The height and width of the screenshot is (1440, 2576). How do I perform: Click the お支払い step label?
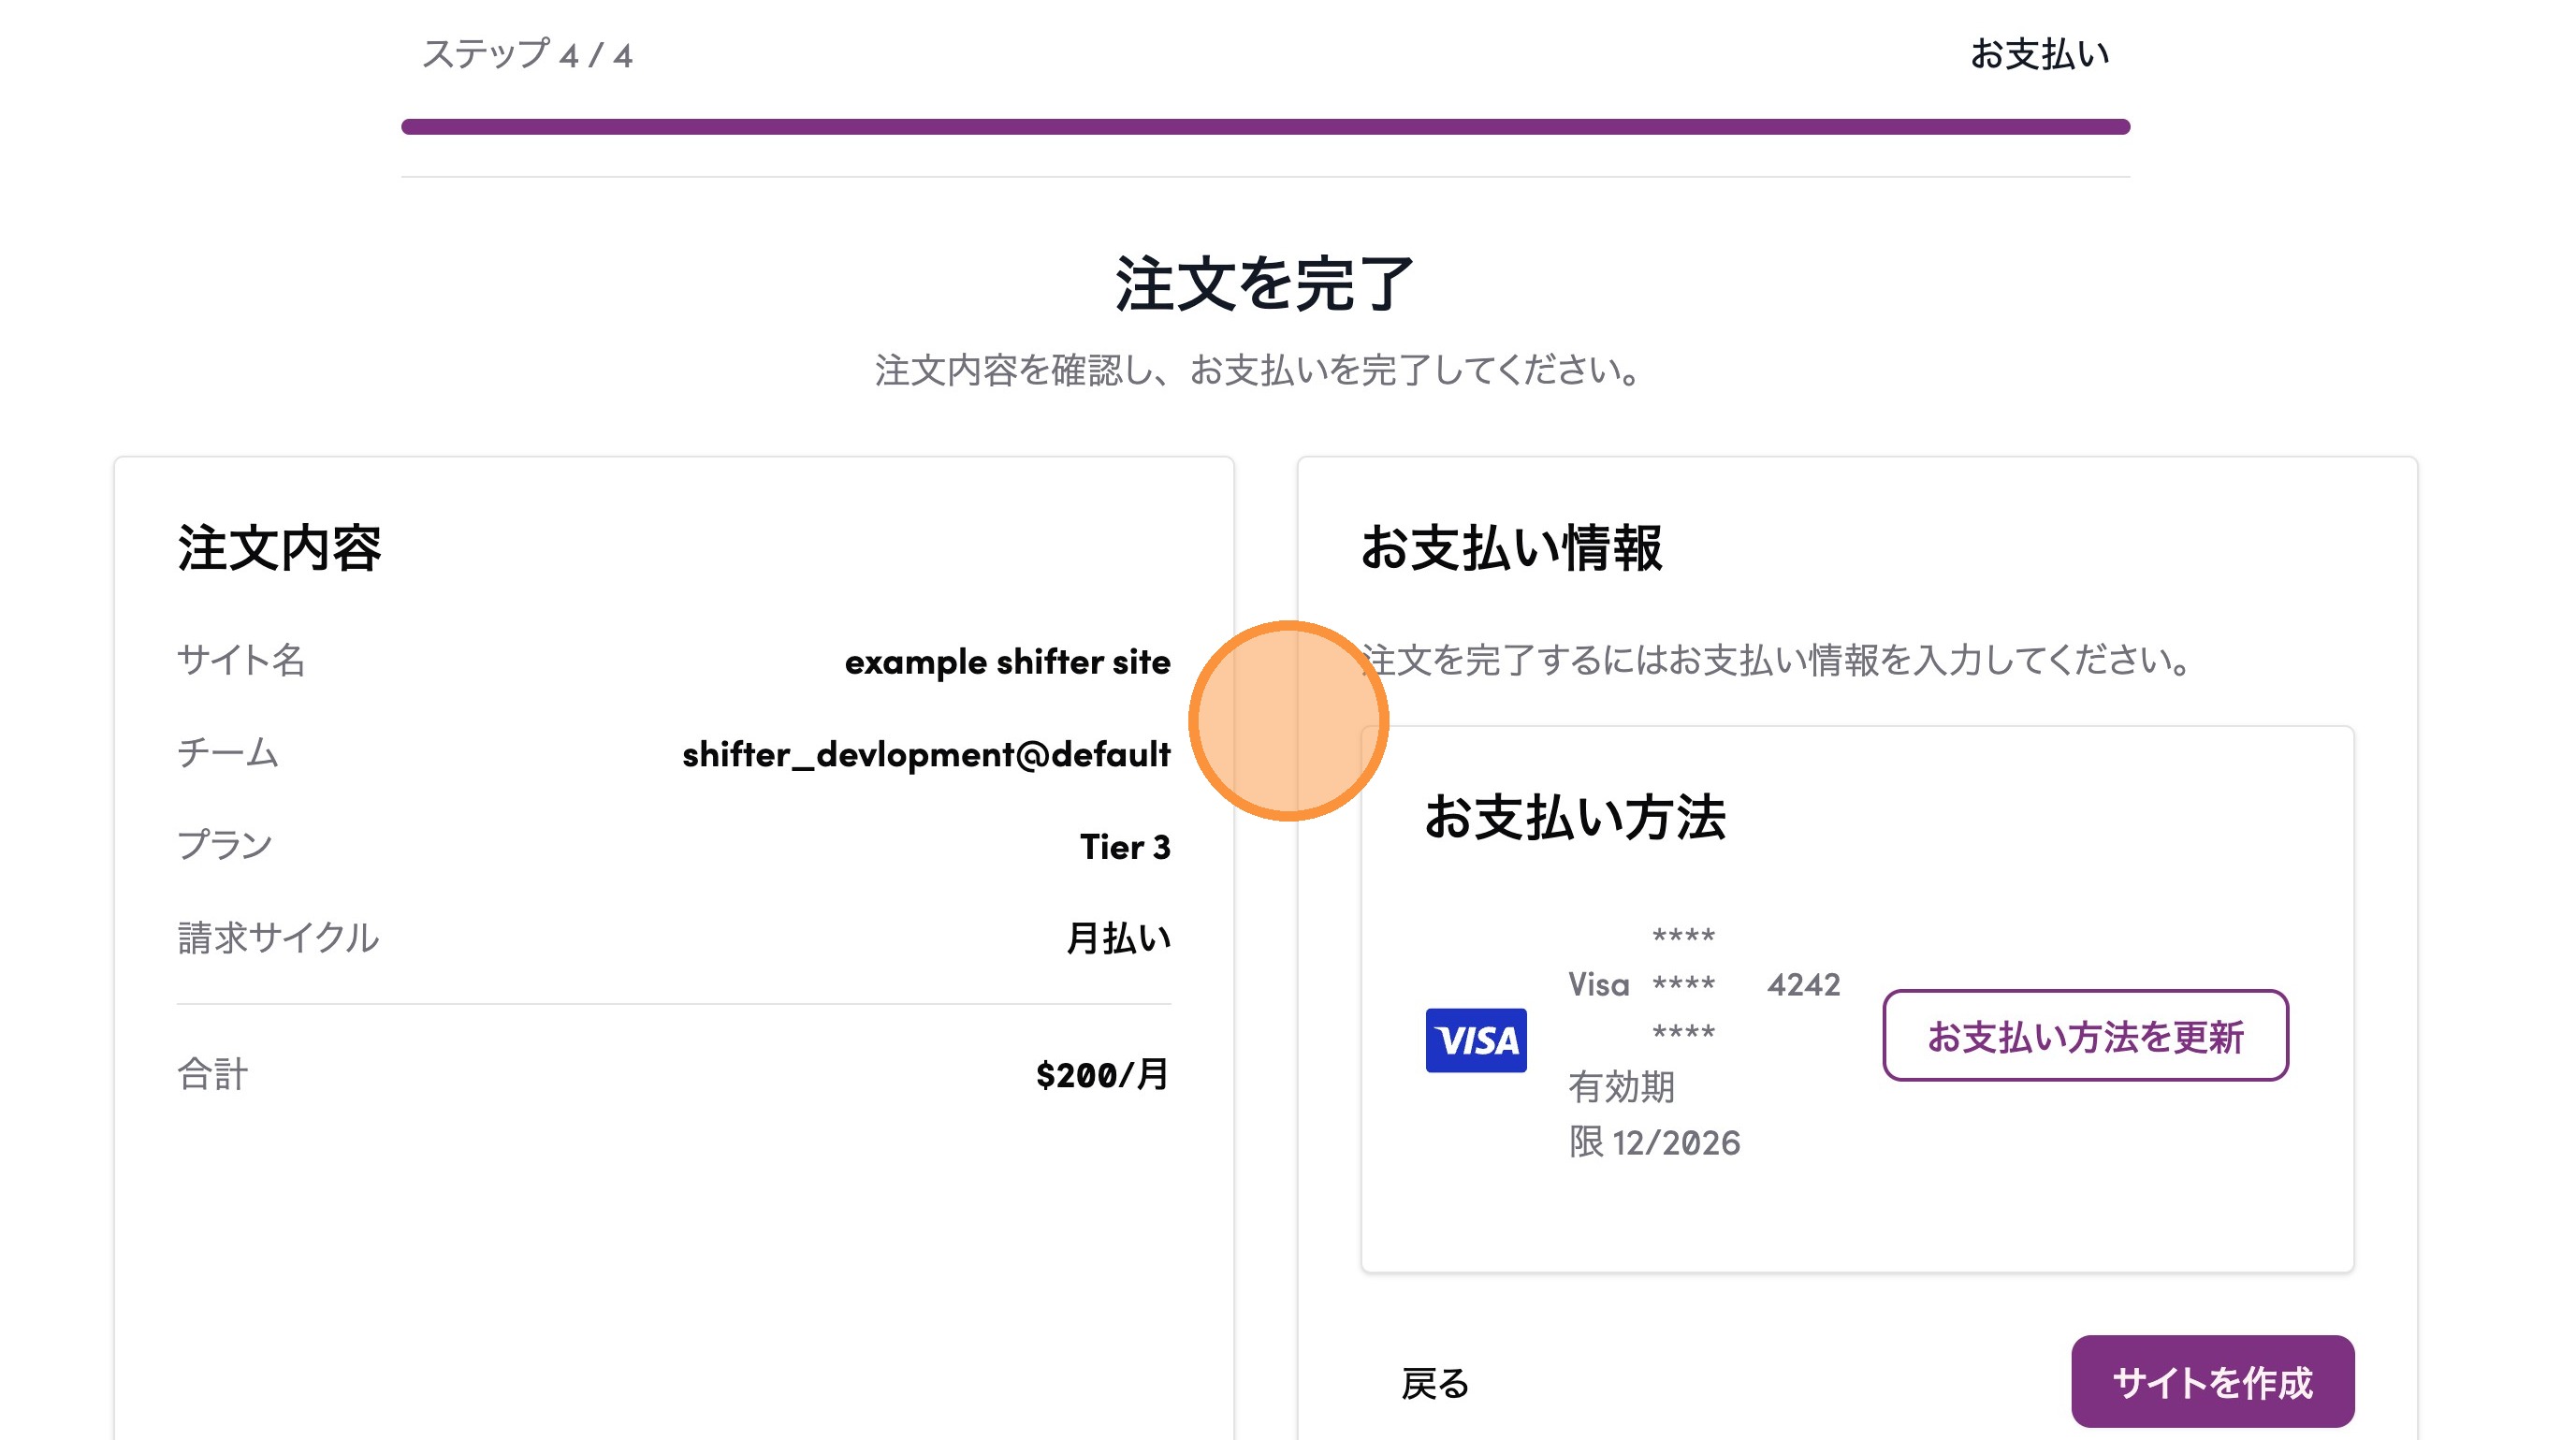[x=2039, y=54]
